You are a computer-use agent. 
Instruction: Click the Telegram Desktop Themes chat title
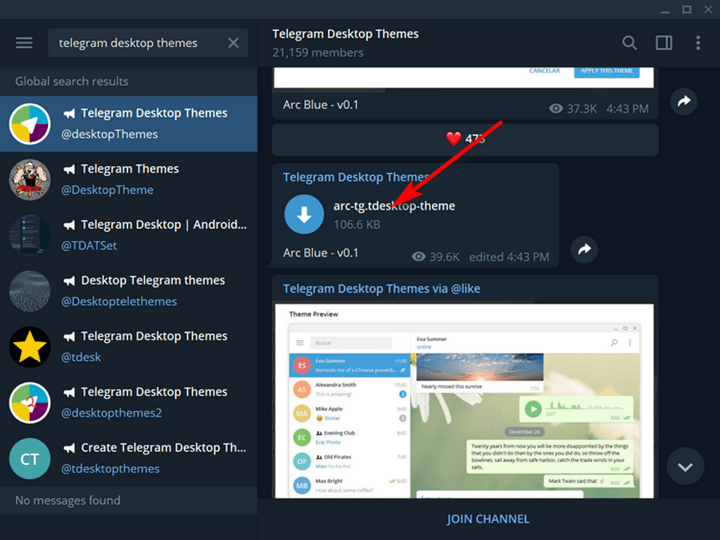pos(345,34)
